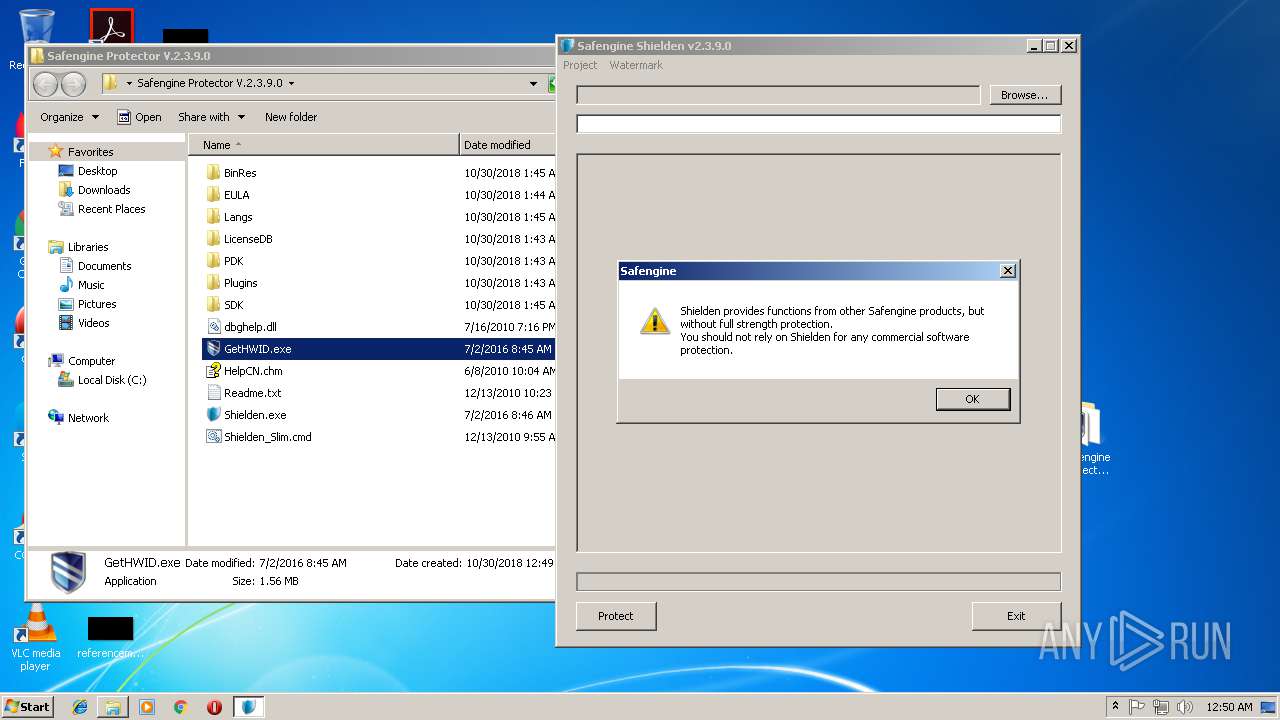Select the EULA folder
This screenshot has width=1280, height=720.
pyautogui.click(x=236, y=195)
